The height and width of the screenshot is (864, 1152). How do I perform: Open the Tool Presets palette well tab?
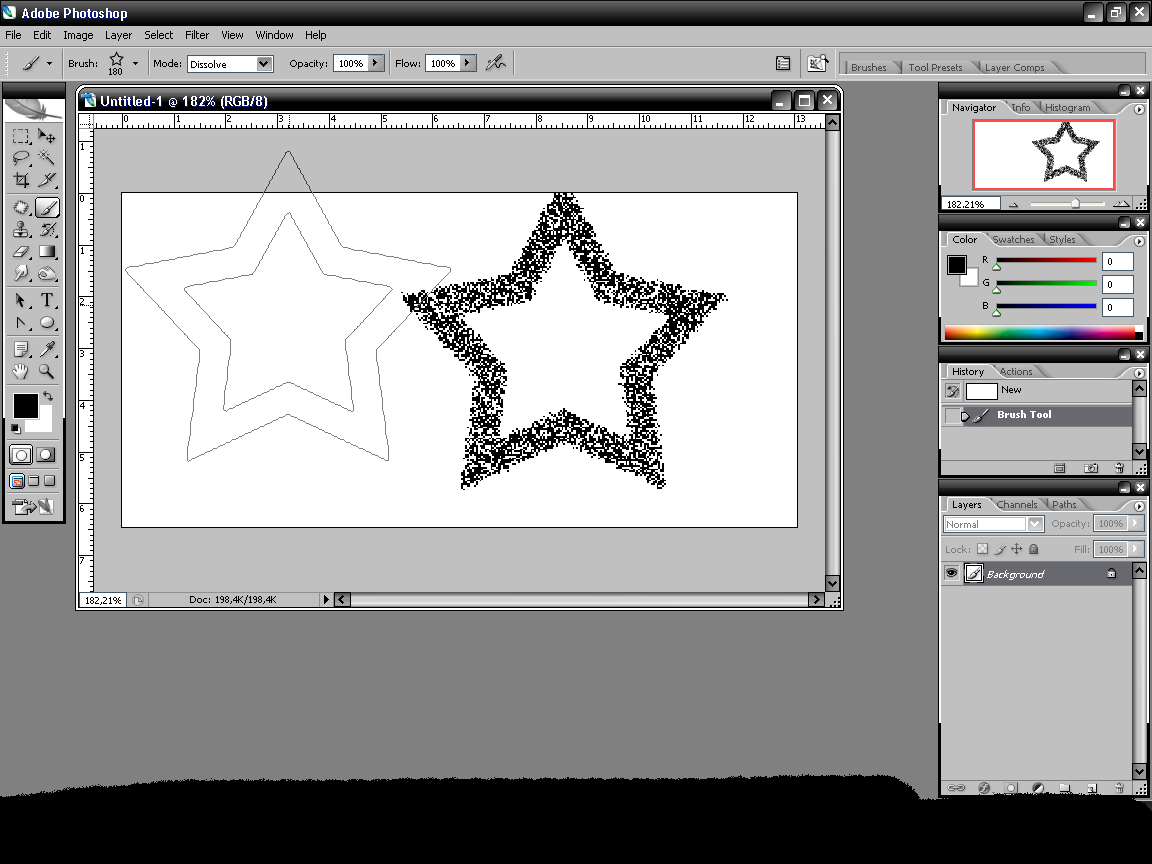(x=935, y=68)
